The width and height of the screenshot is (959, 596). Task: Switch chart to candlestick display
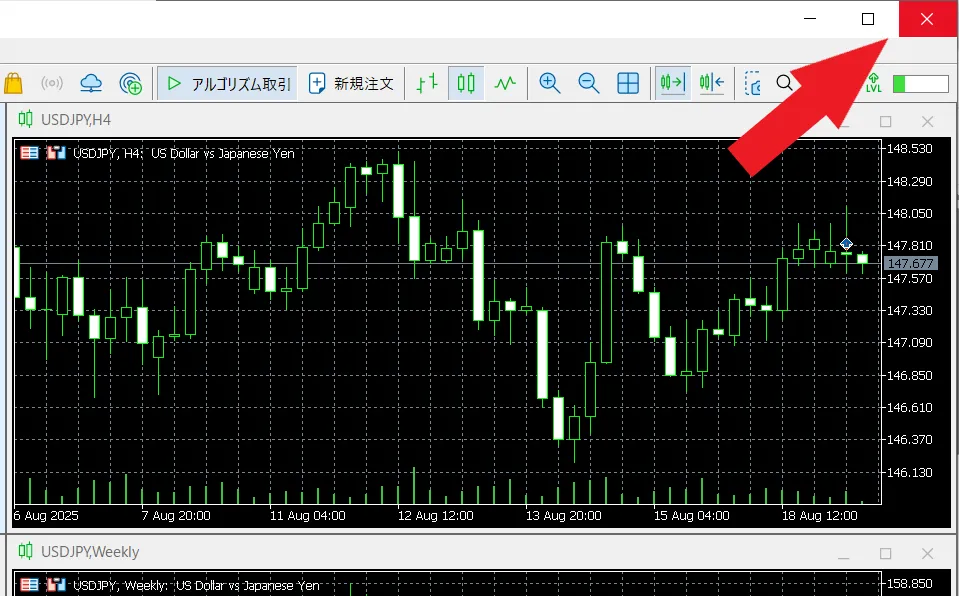coord(466,83)
